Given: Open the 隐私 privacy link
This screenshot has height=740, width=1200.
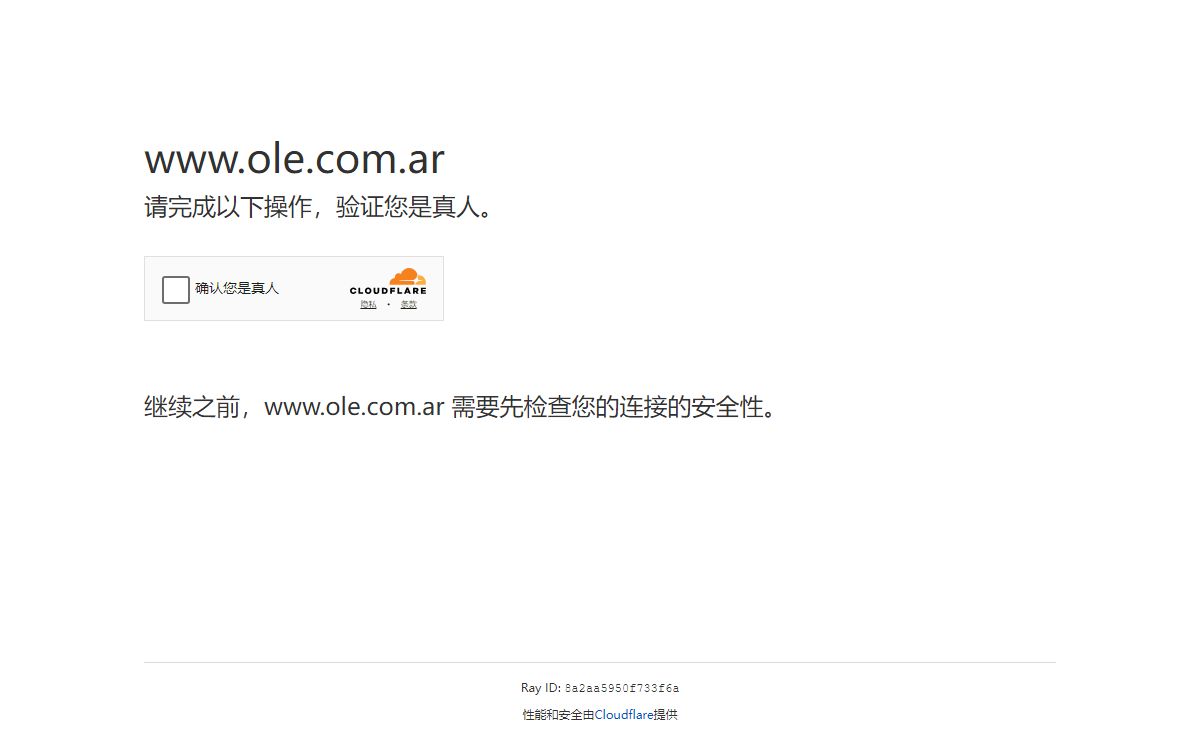Looking at the screenshot, I should (x=368, y=304).
